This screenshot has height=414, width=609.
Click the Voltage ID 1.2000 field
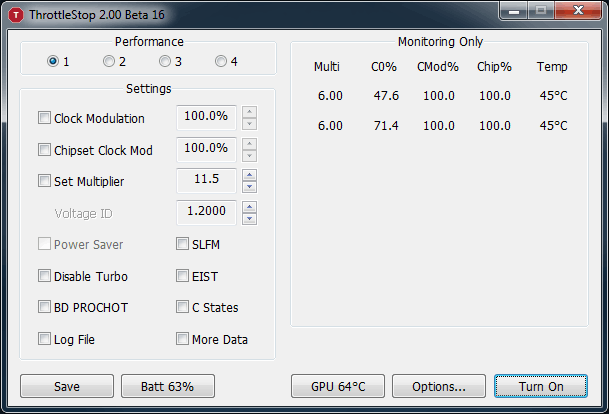206,212
